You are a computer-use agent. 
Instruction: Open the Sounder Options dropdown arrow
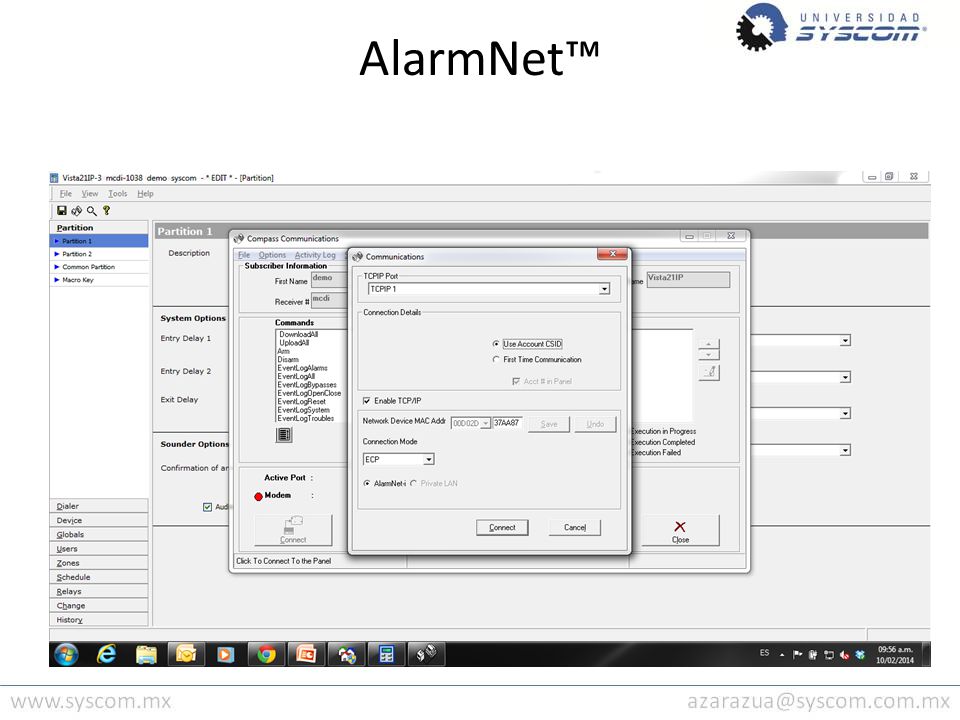pyautogui.click(x=845, y=451)
